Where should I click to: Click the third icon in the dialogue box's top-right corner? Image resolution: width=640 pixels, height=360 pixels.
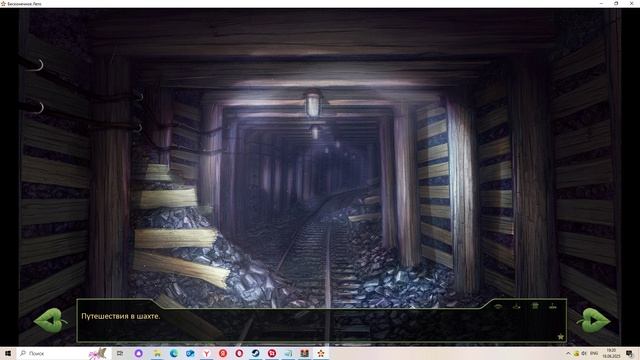pyautogui.click(x=535, y=306)
